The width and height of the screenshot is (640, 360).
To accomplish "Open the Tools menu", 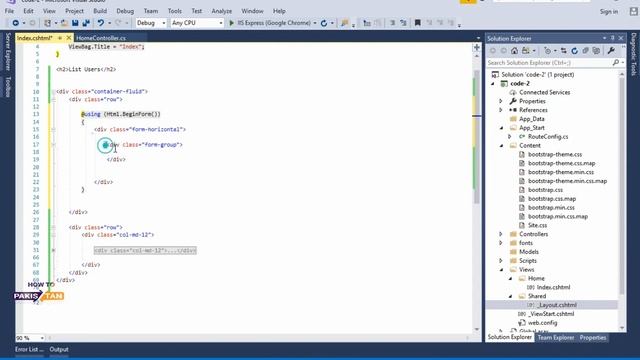I will (x=175, y=11).
